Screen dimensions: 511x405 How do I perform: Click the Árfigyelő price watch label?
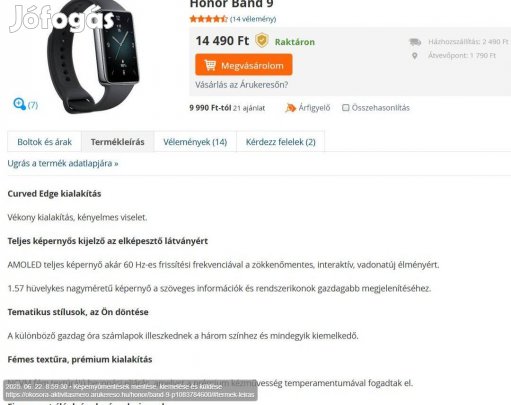tap(314, 108)
